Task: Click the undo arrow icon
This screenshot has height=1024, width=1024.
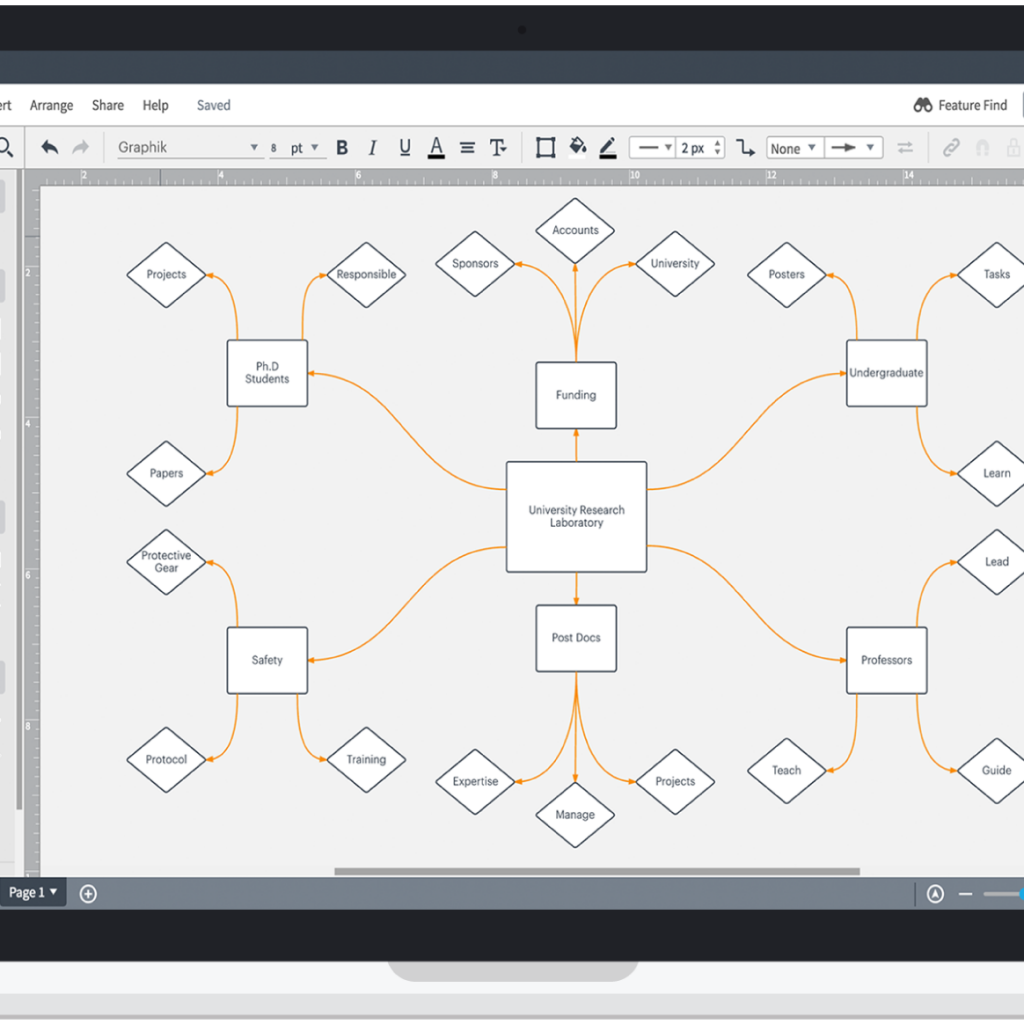Action: [50, 148]
